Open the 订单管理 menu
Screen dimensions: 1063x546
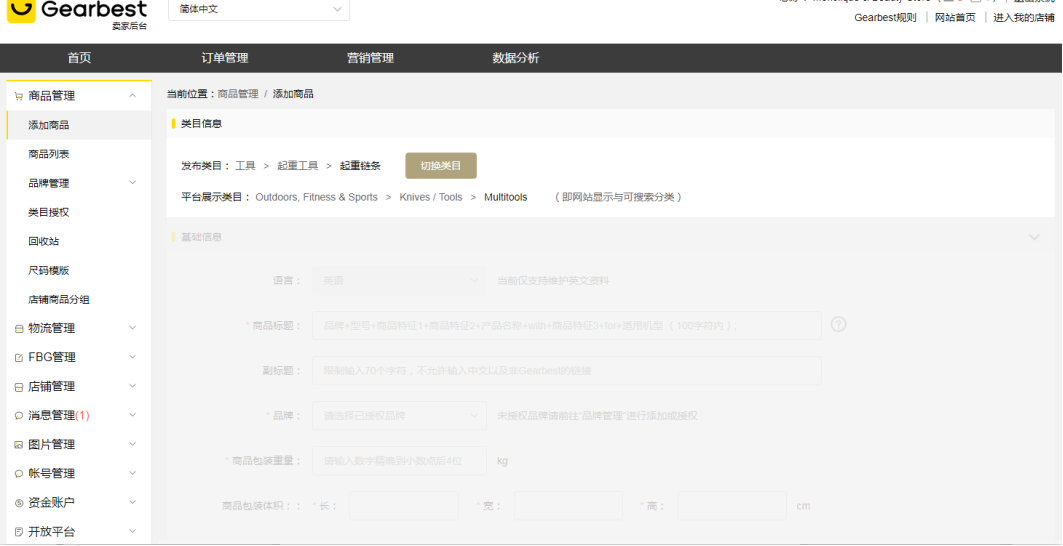(x=225, y=58)
